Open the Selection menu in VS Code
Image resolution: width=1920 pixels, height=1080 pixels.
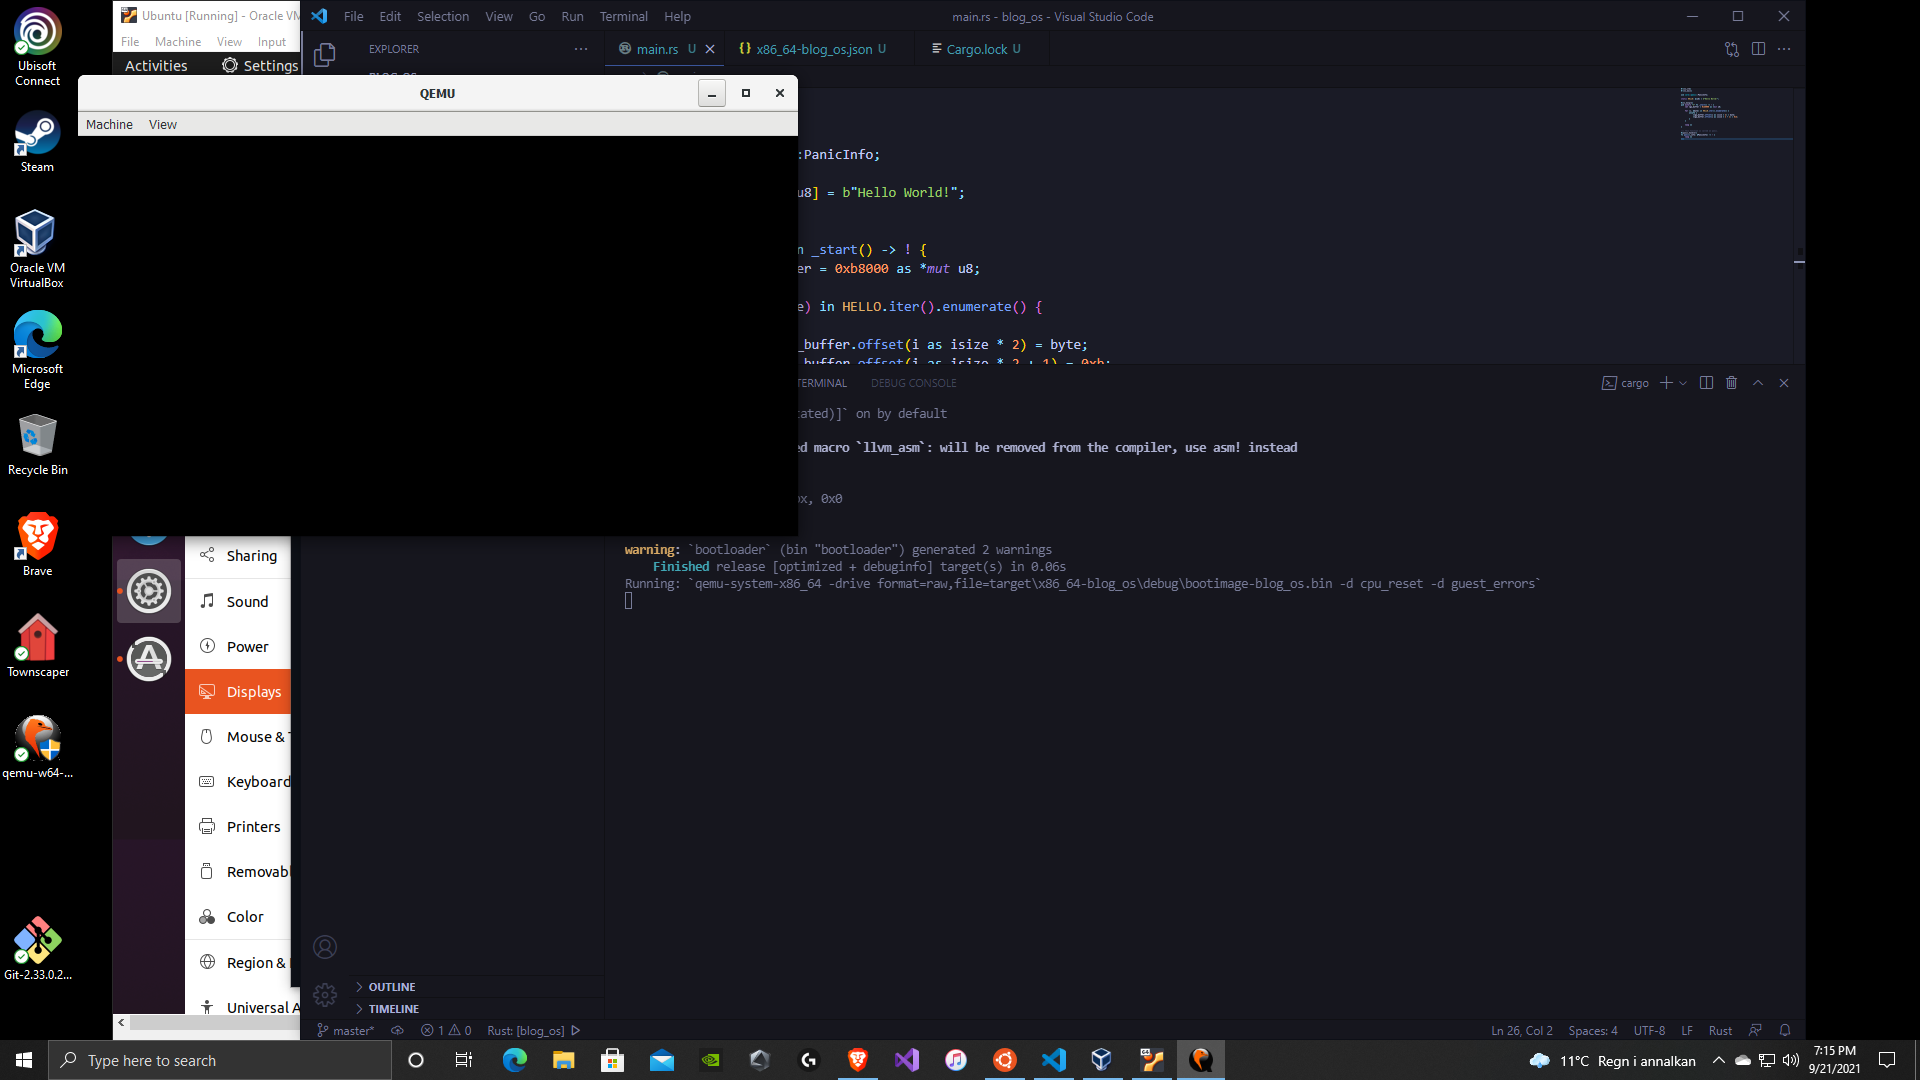coord(443,17)
